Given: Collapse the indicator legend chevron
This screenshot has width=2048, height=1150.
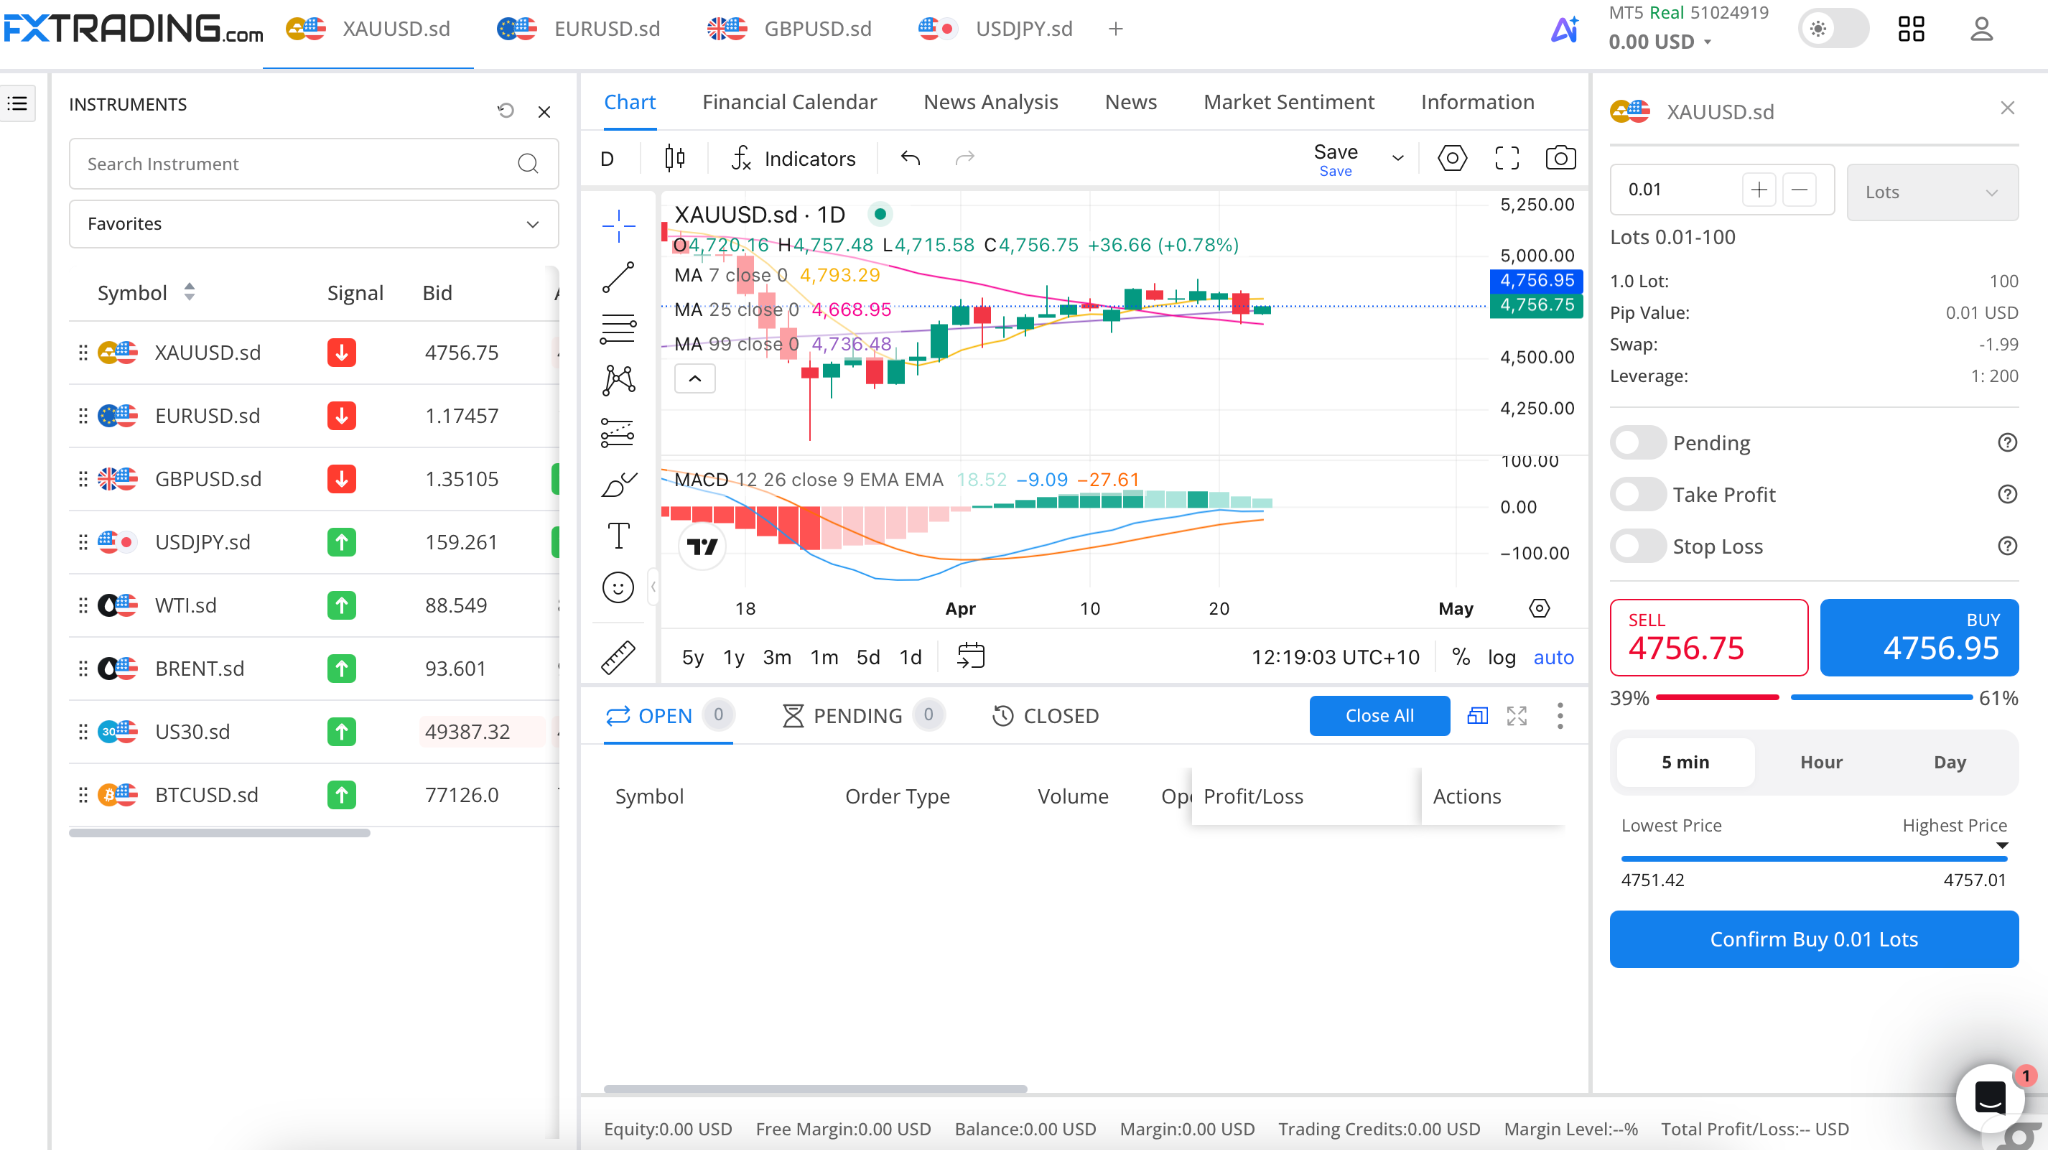Looking at the screenshot, I should (695, 379).
